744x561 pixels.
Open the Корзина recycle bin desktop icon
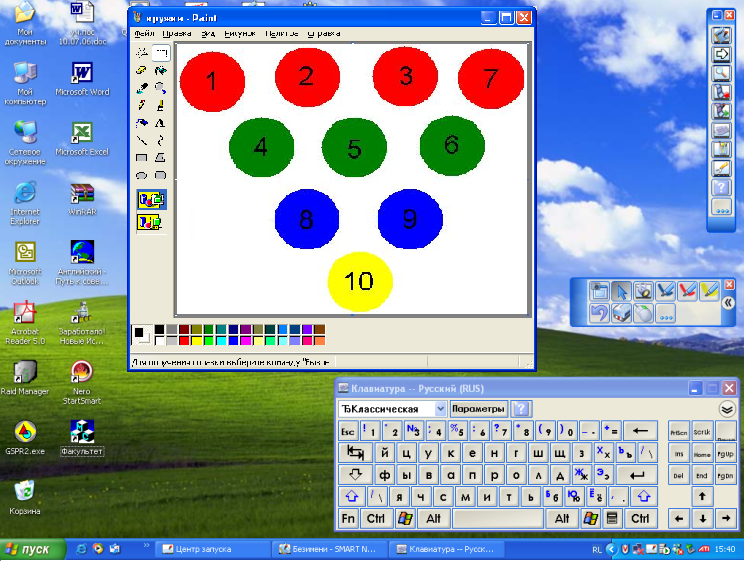pos(24,497)
